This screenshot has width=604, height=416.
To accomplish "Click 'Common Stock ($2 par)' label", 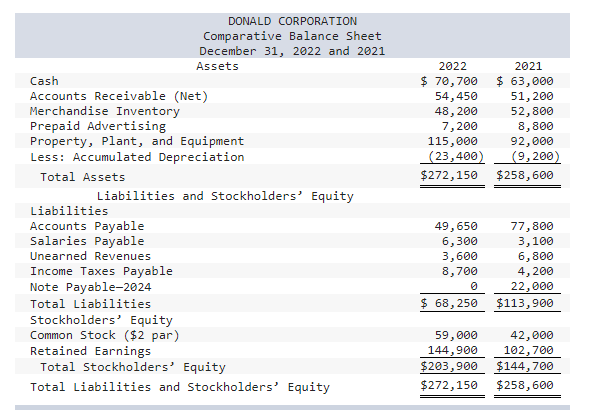I will pyautogui.click(x=105, y=335).
